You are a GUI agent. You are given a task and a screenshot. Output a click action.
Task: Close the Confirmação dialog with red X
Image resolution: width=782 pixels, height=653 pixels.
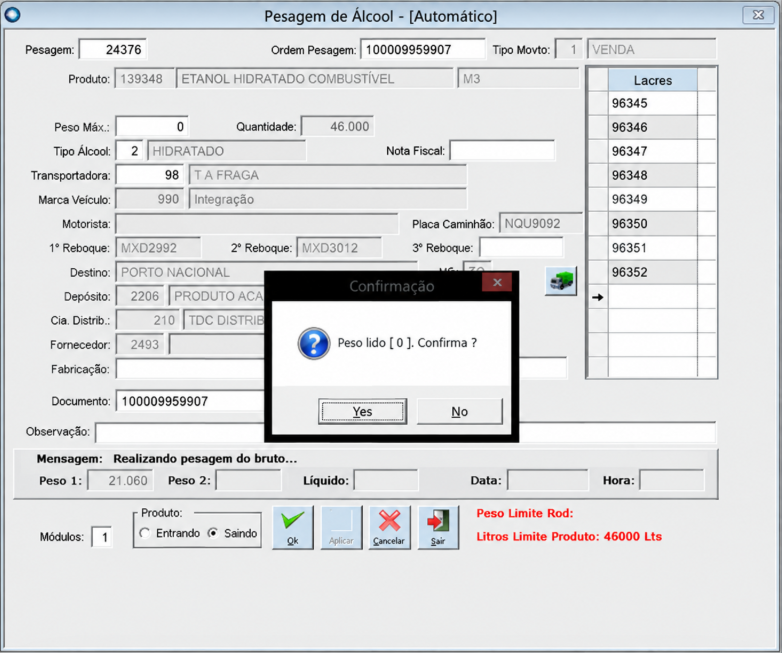click(x=497, y=282)
